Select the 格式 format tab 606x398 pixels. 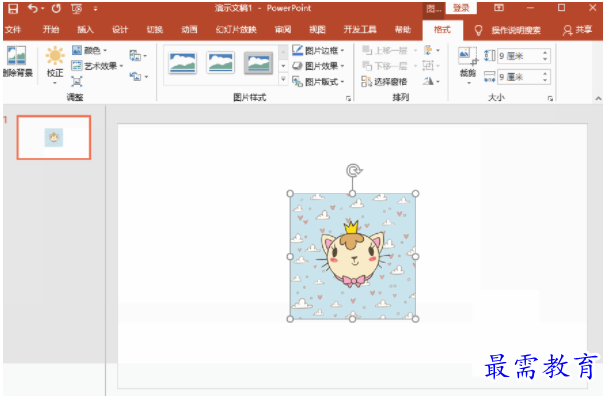tap(442, 30)
